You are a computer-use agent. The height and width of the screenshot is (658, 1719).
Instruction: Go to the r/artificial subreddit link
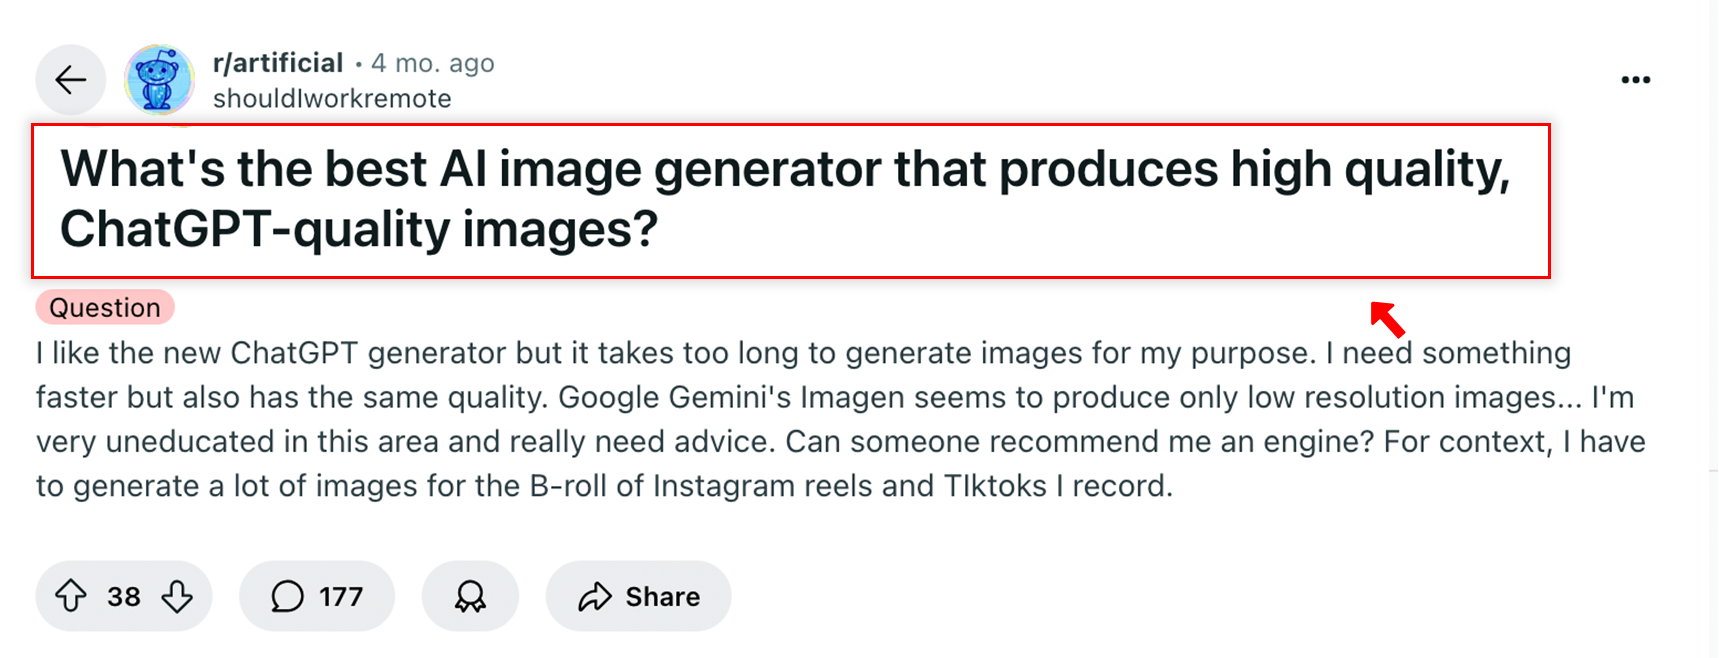tap(278, 63)
